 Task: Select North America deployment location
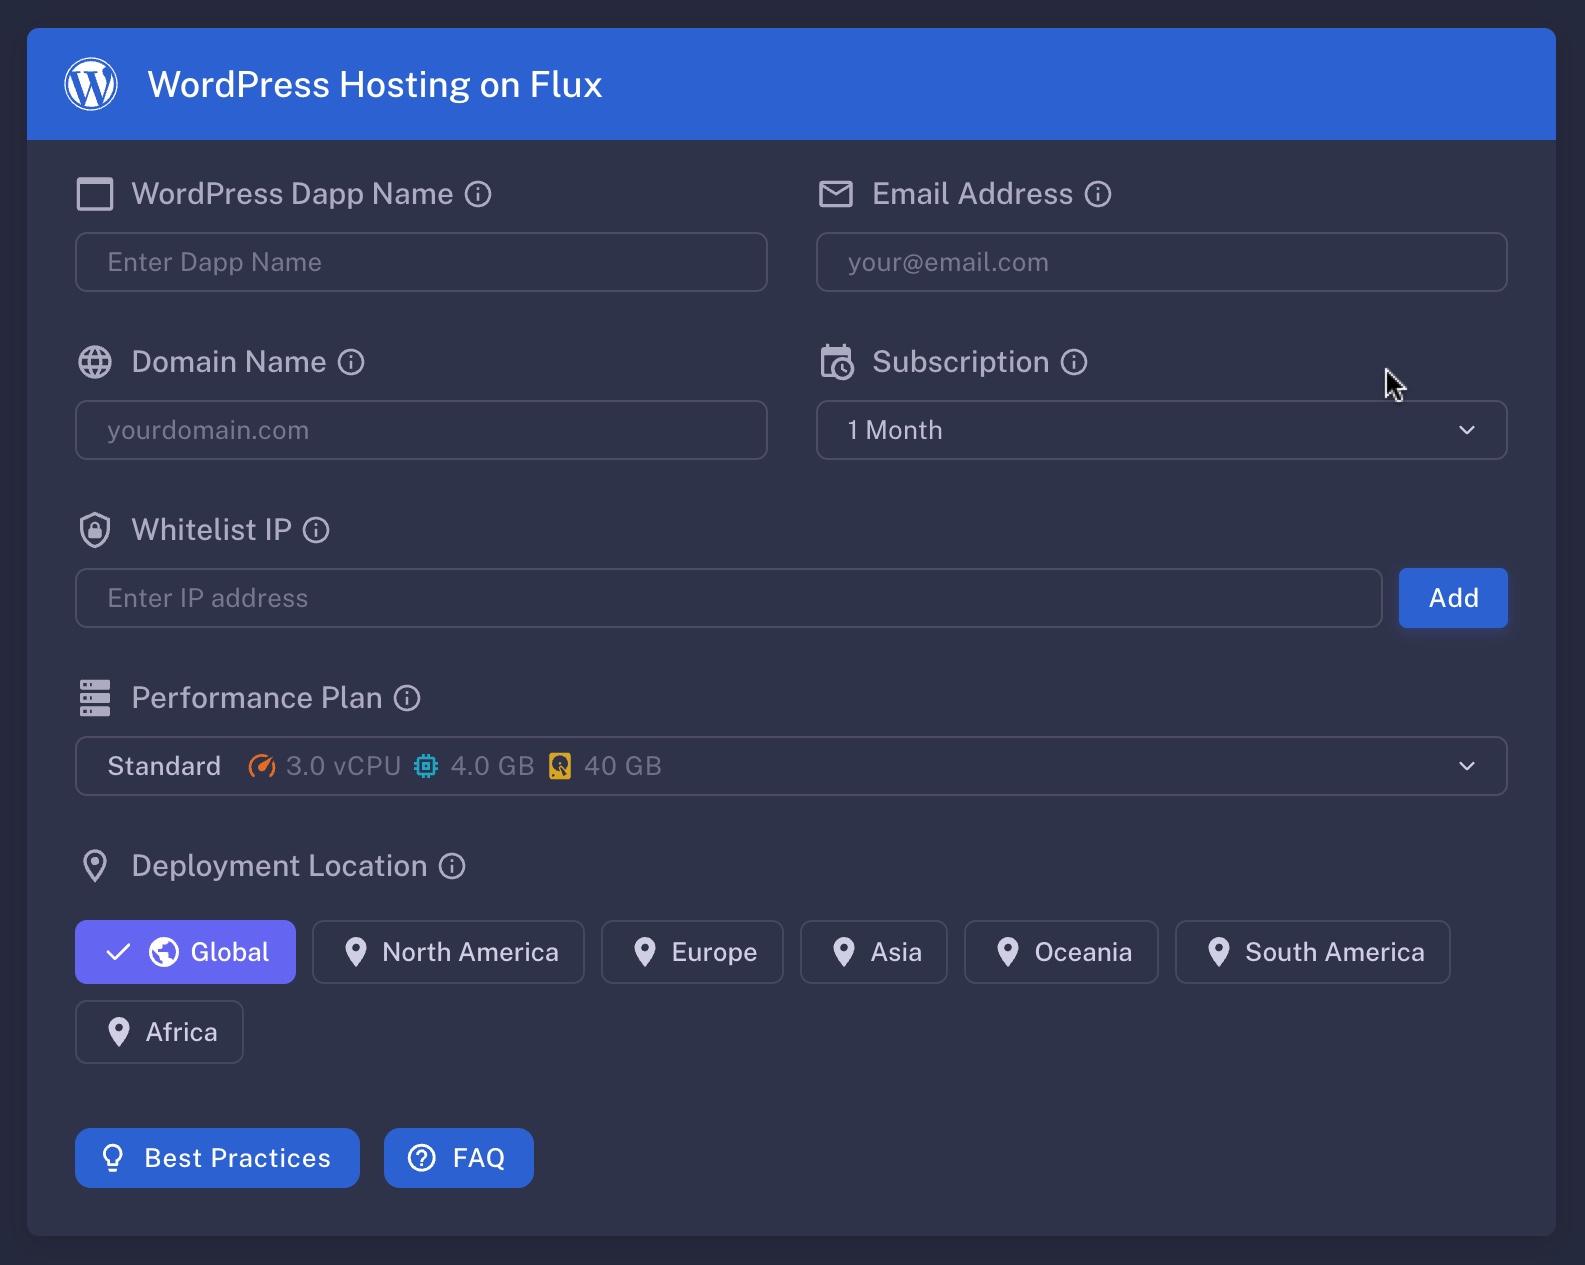click(x=448, y=952)
